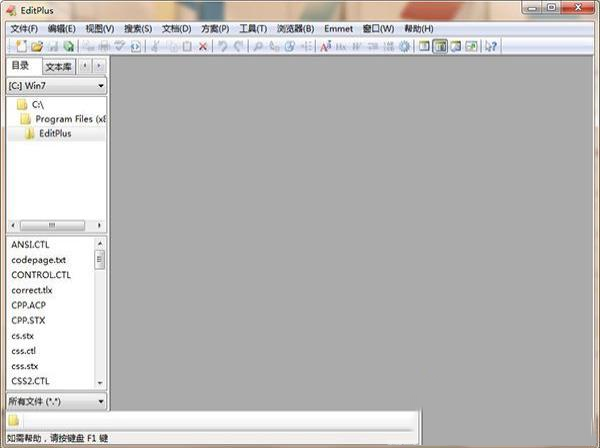Click the Replace toolbar icon
This screenshot has height=448, width=600.
tap(274, 46)
